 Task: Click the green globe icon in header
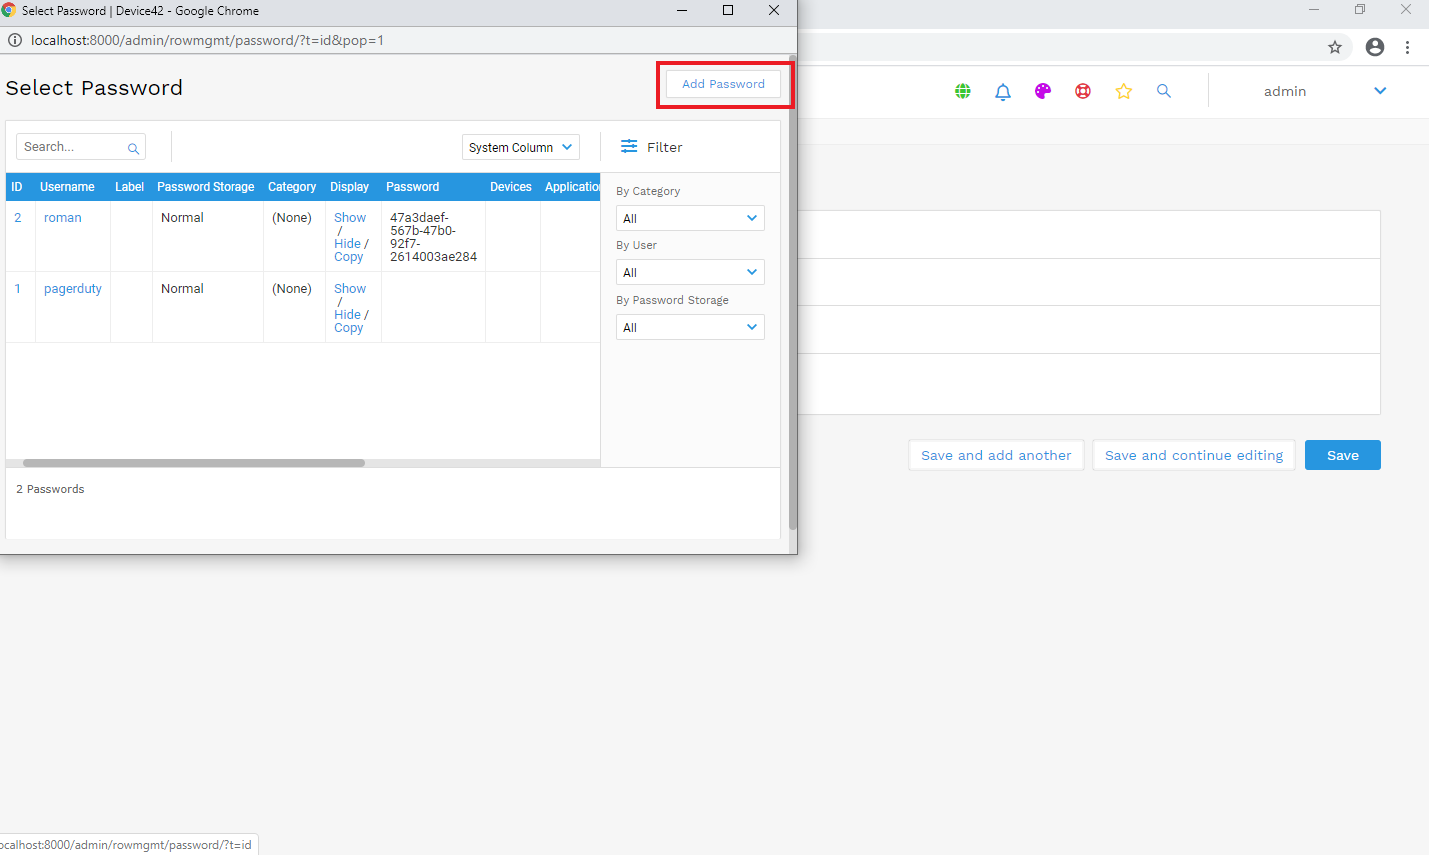pyautogui.click(x=962, y=91)
